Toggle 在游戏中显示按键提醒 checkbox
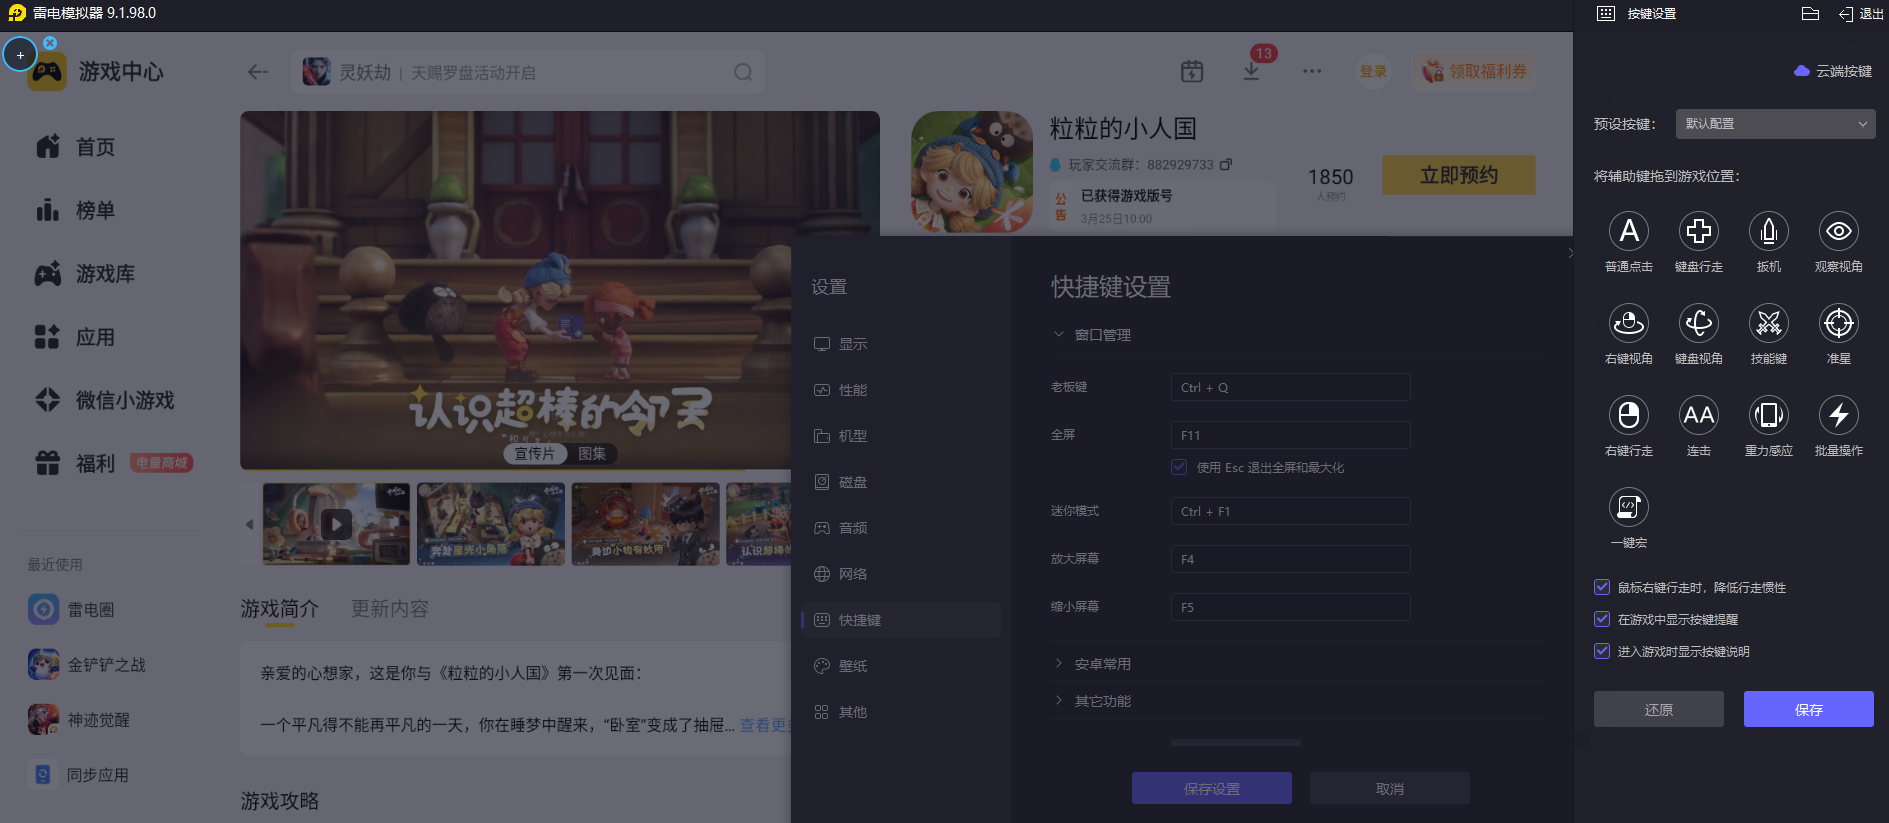Screen dimensions: 1889x823 (1602, 619)
